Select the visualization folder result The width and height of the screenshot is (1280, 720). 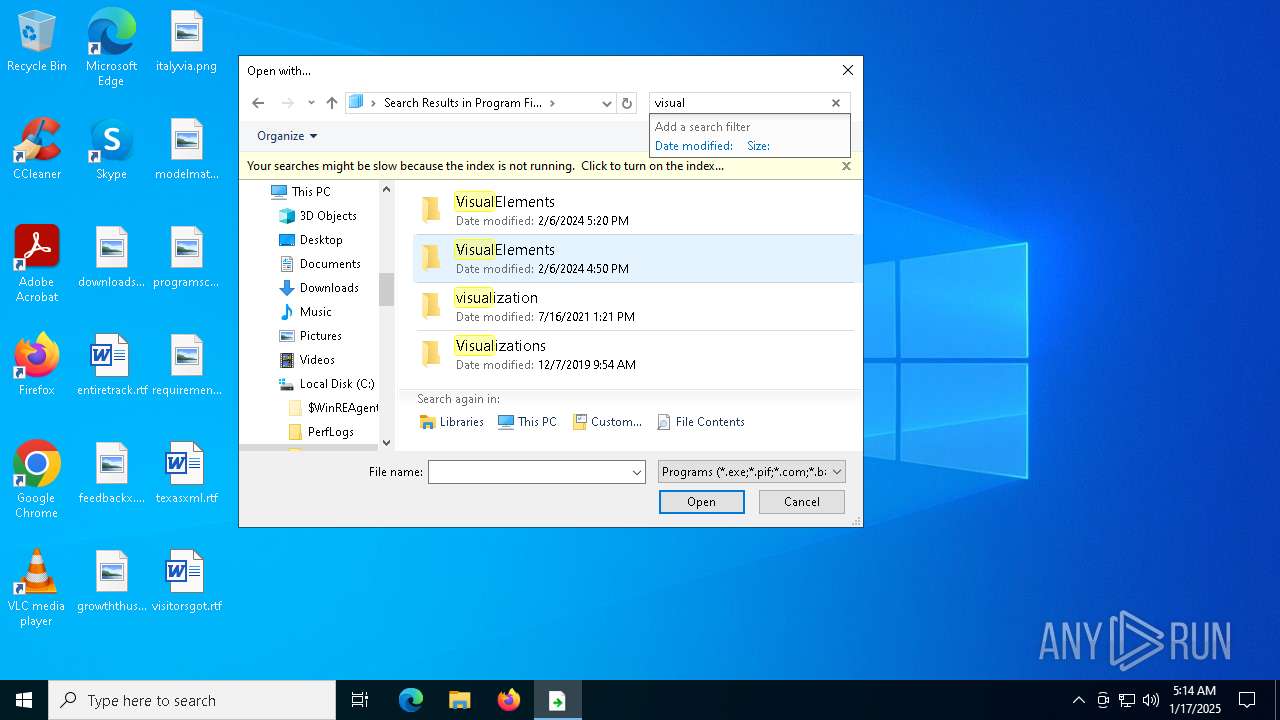634,306
